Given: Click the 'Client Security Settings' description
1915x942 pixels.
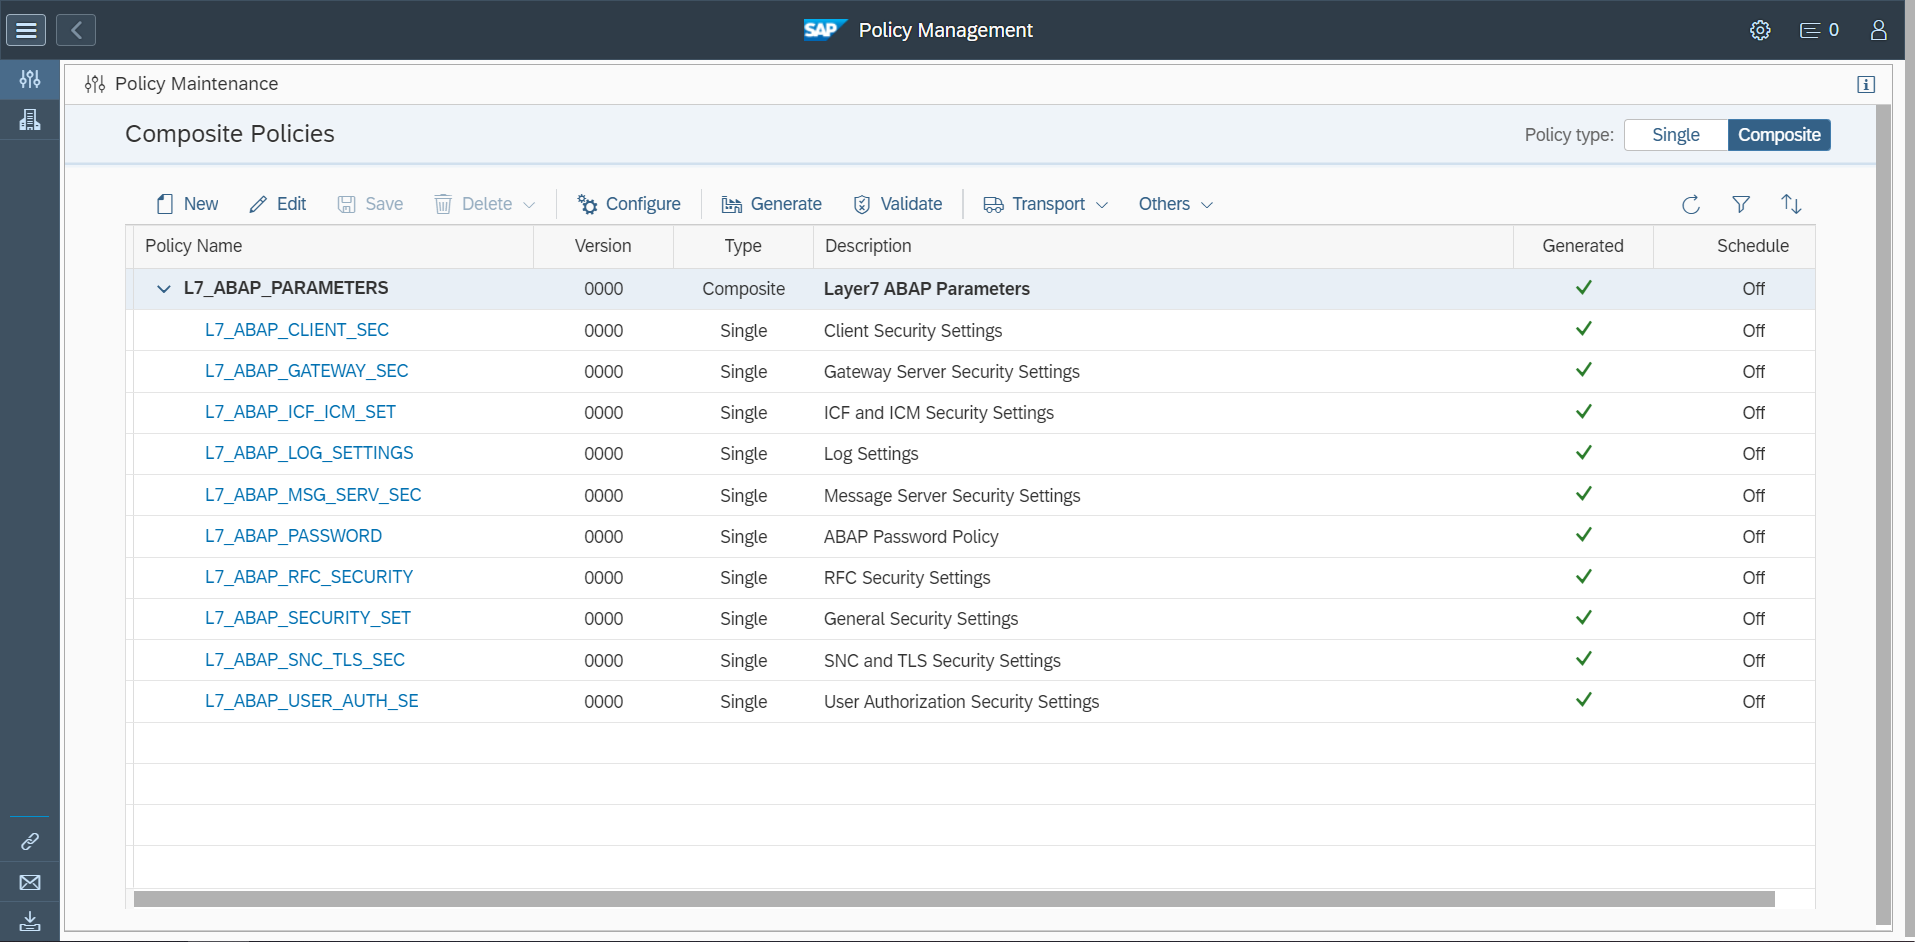Looking at the screenshot, I should coord(913,331).
